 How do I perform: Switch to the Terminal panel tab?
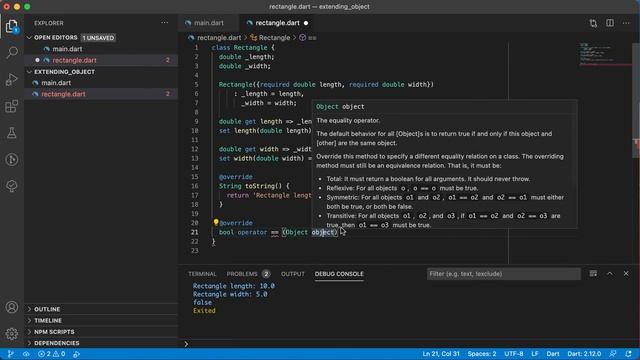202,274
